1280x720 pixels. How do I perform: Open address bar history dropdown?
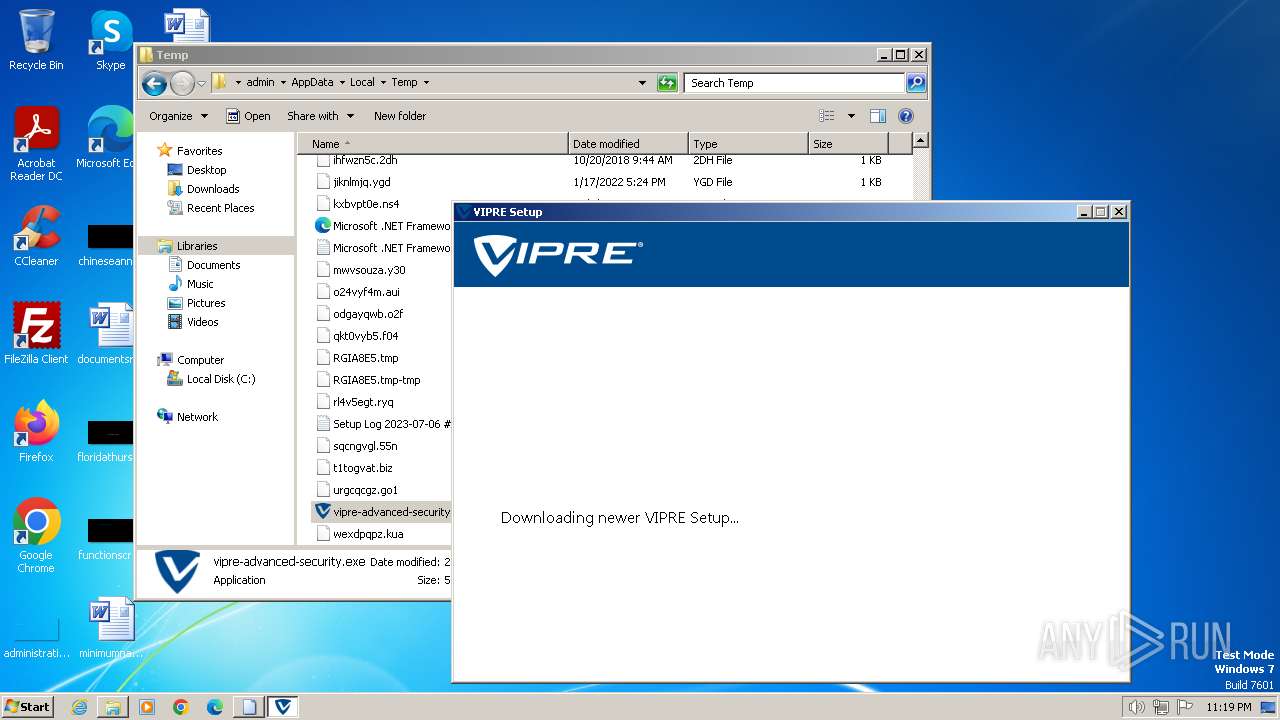tap(642, 83)
